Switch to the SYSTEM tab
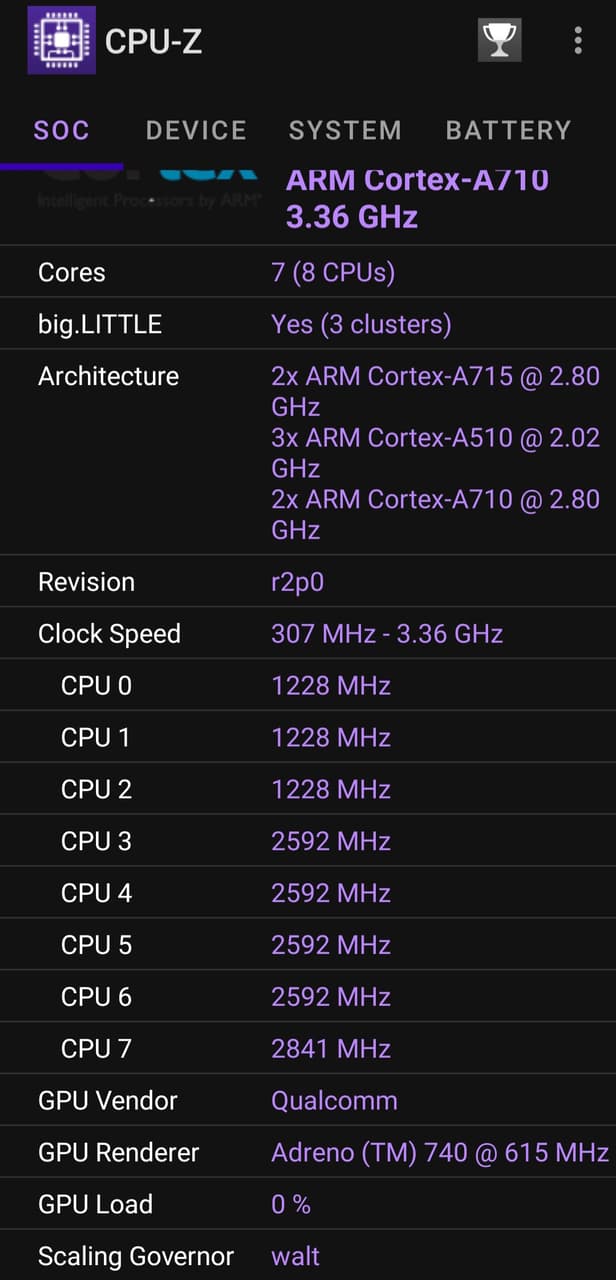This screenshot has height=1280, width=616. click(345, 130)
